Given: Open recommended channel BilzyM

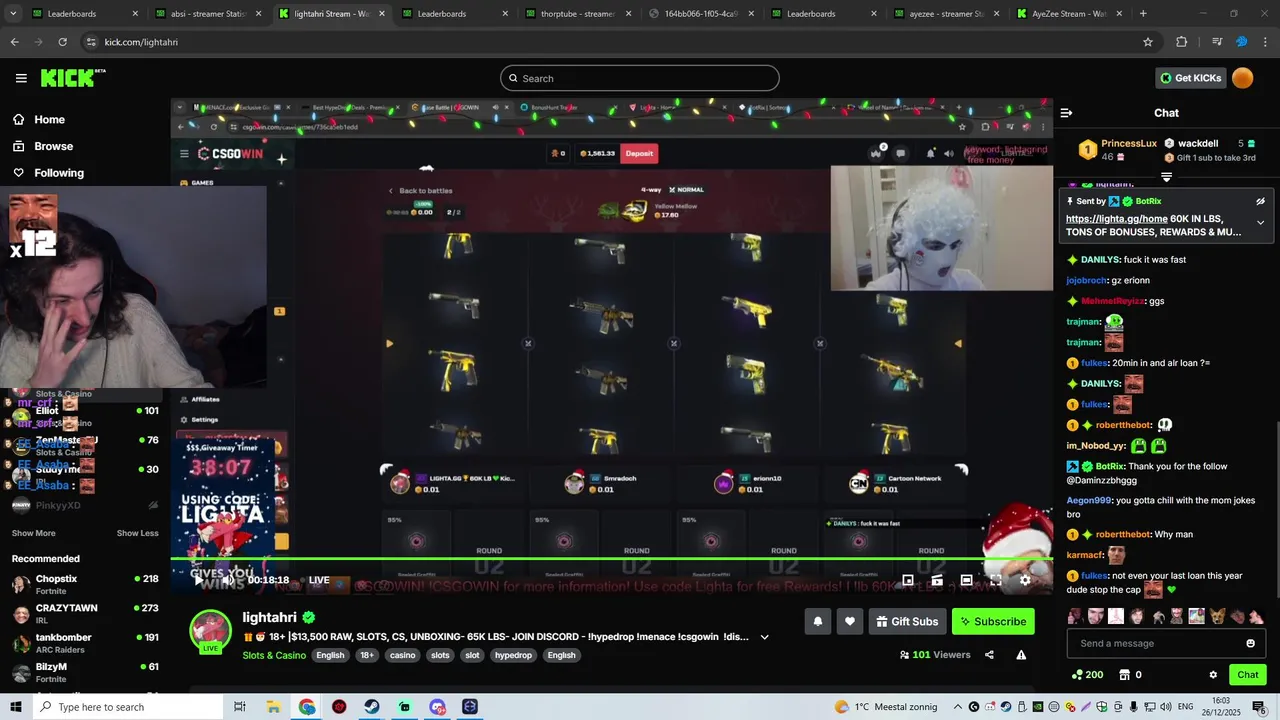Looking at the screenshot, I should (x=85, y=672).
